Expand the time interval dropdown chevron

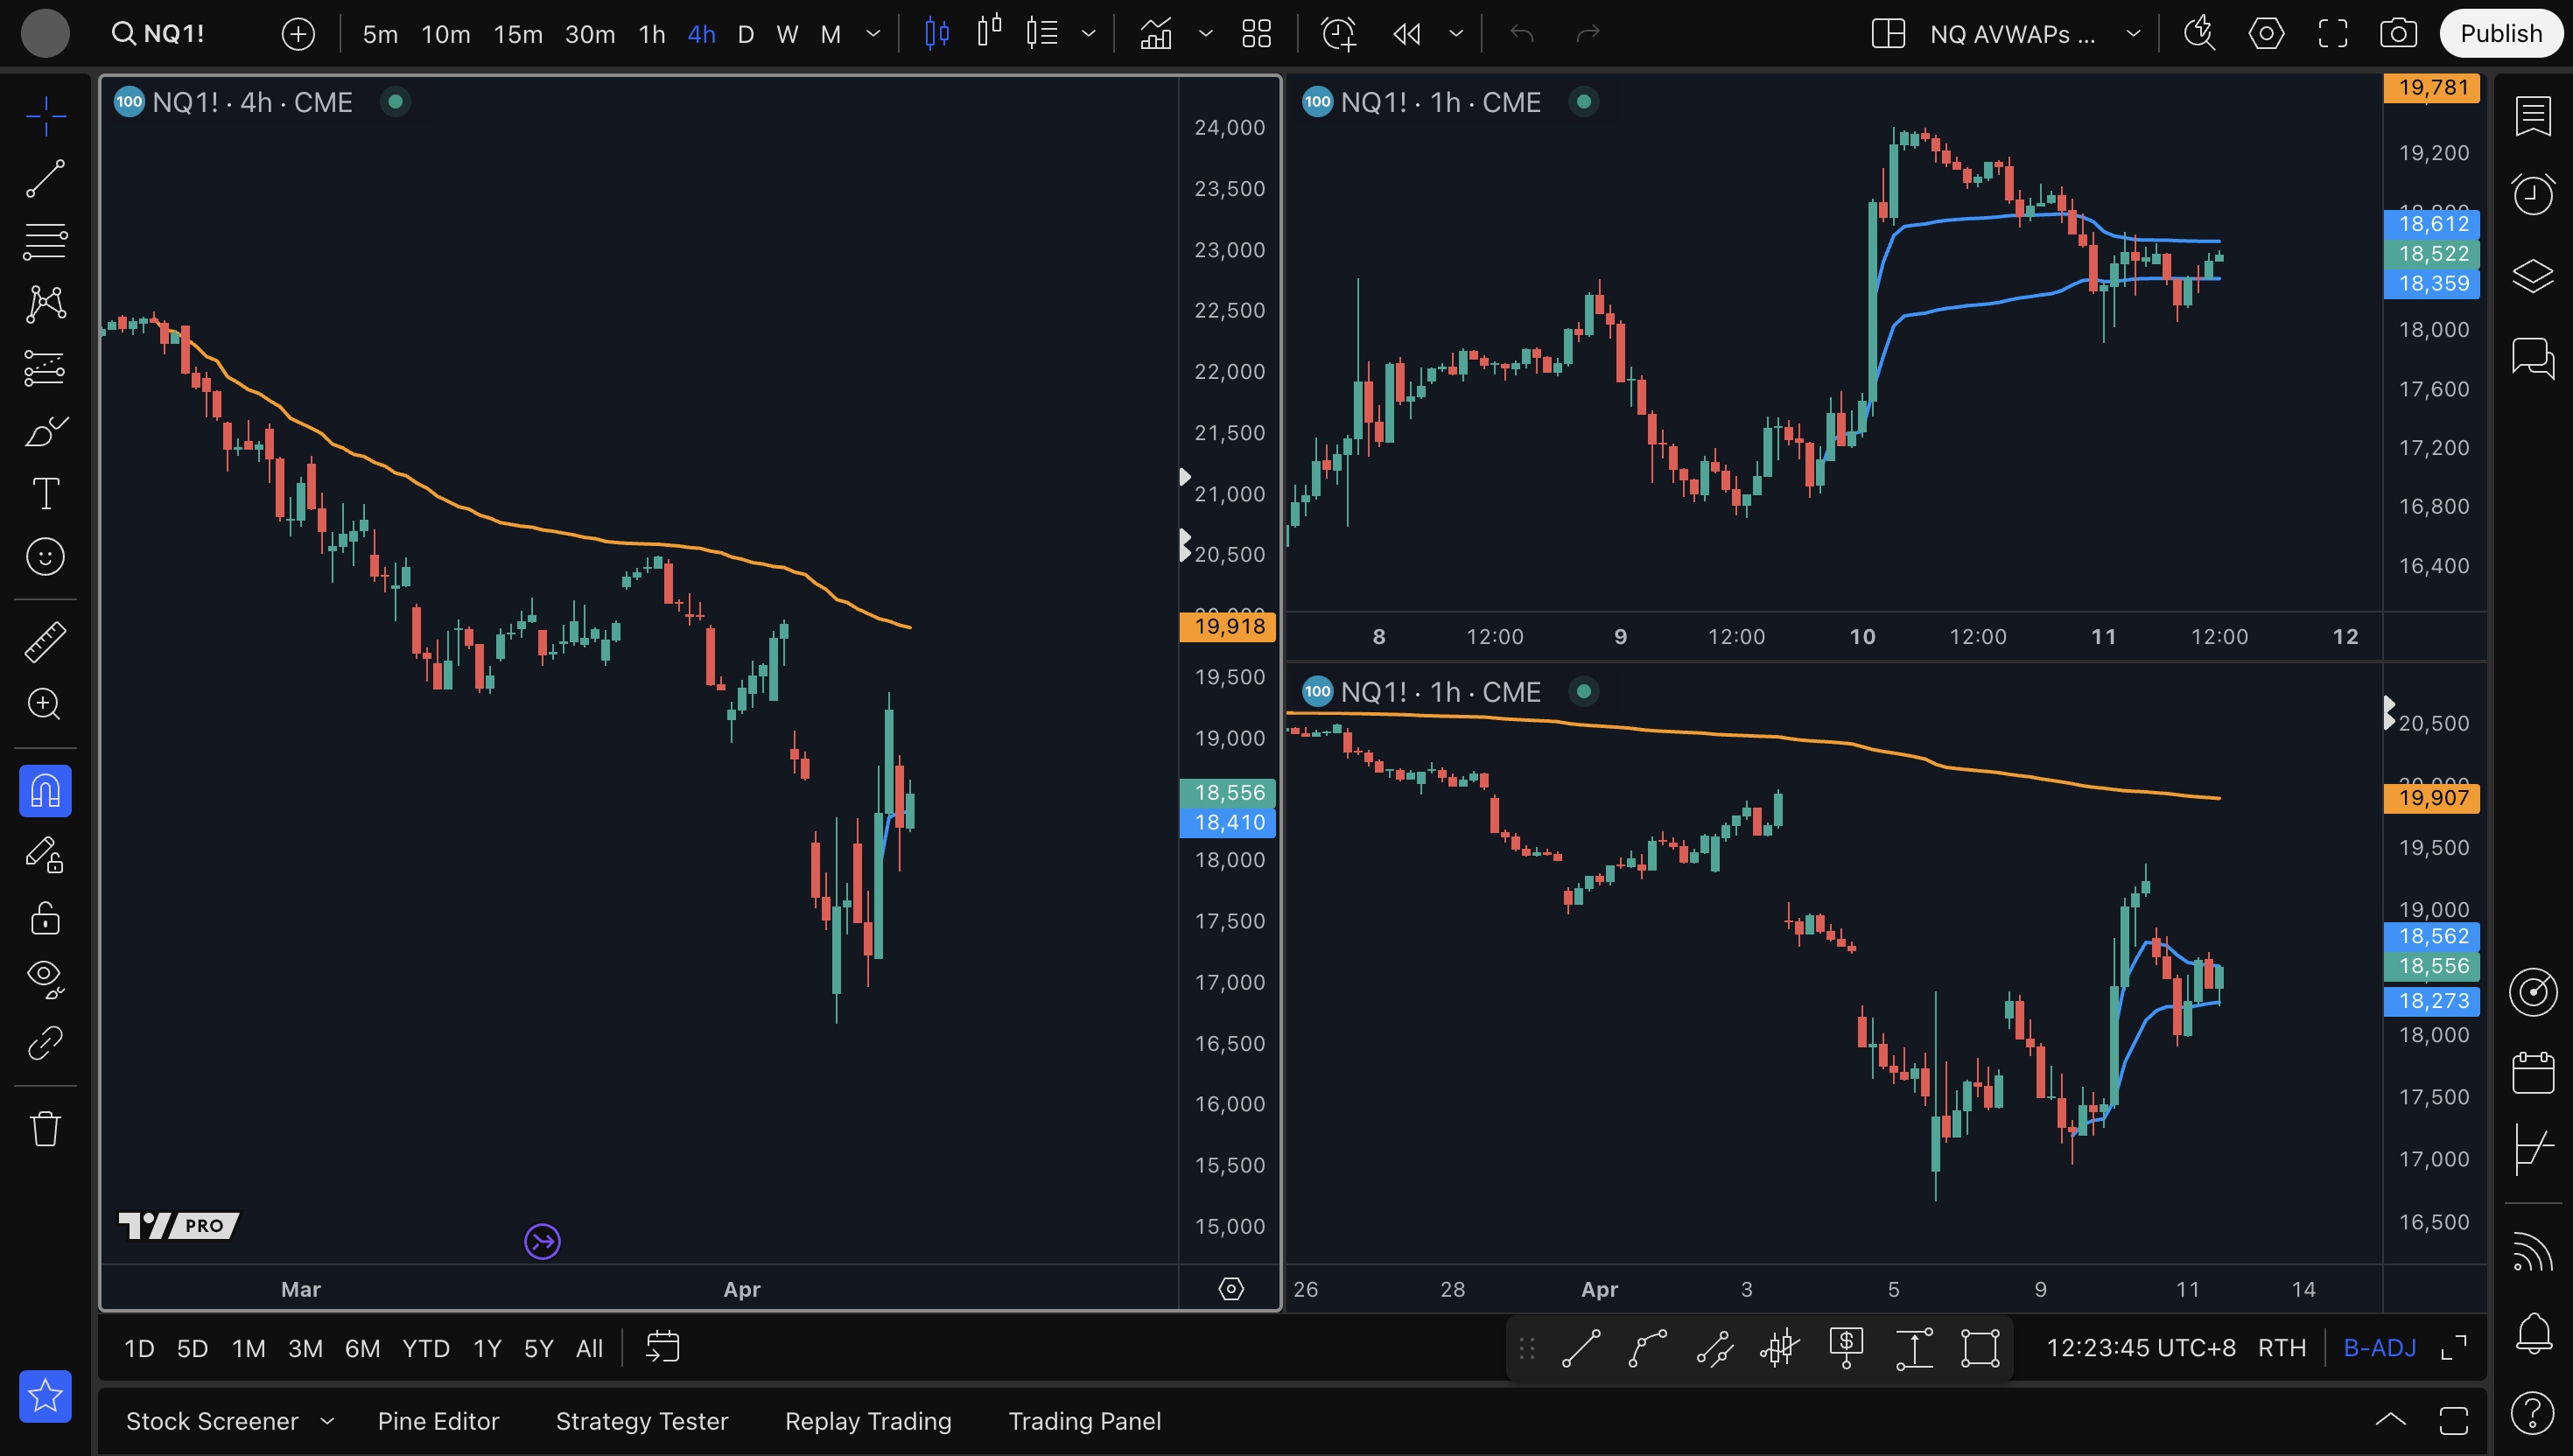[x=873, y=34]
